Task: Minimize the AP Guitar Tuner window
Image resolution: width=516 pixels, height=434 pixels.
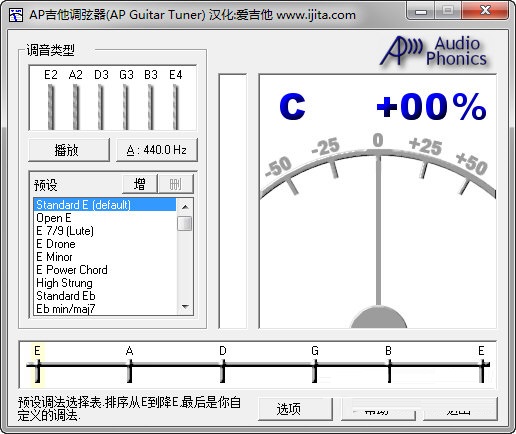Action: pyautogui.click(x=421, y=11)
